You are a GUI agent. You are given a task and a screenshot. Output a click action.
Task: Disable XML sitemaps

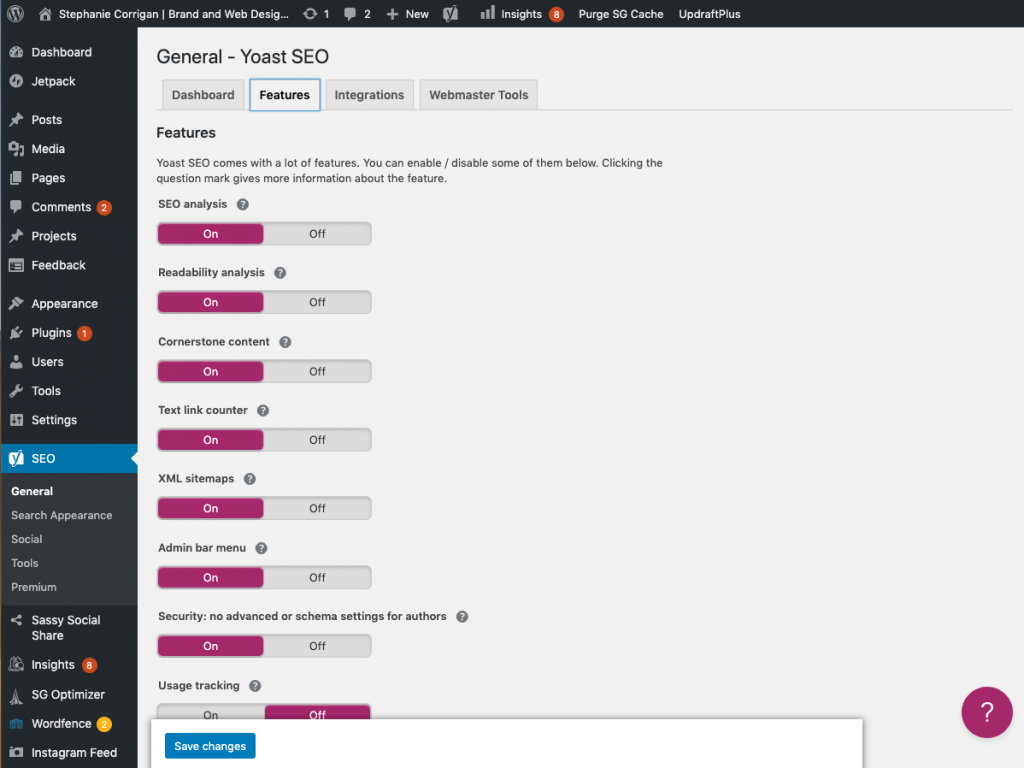pos(317,508)
